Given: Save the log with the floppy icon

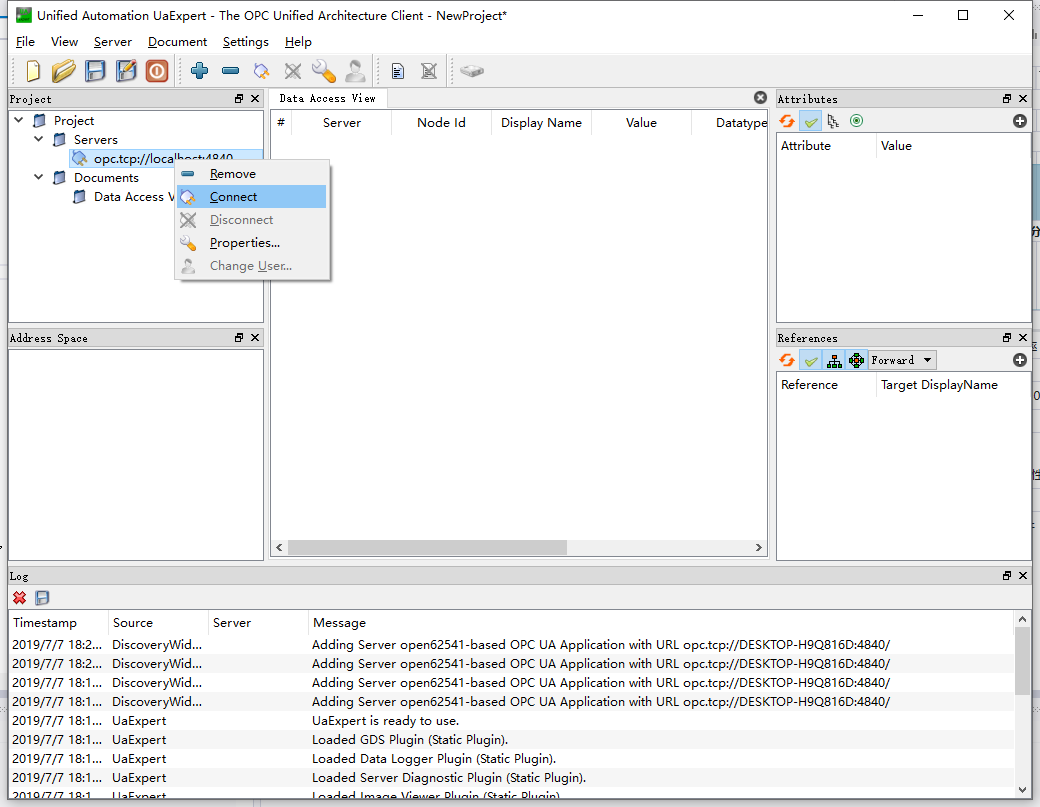Looking at the screenshot, I should coord(42,598).
